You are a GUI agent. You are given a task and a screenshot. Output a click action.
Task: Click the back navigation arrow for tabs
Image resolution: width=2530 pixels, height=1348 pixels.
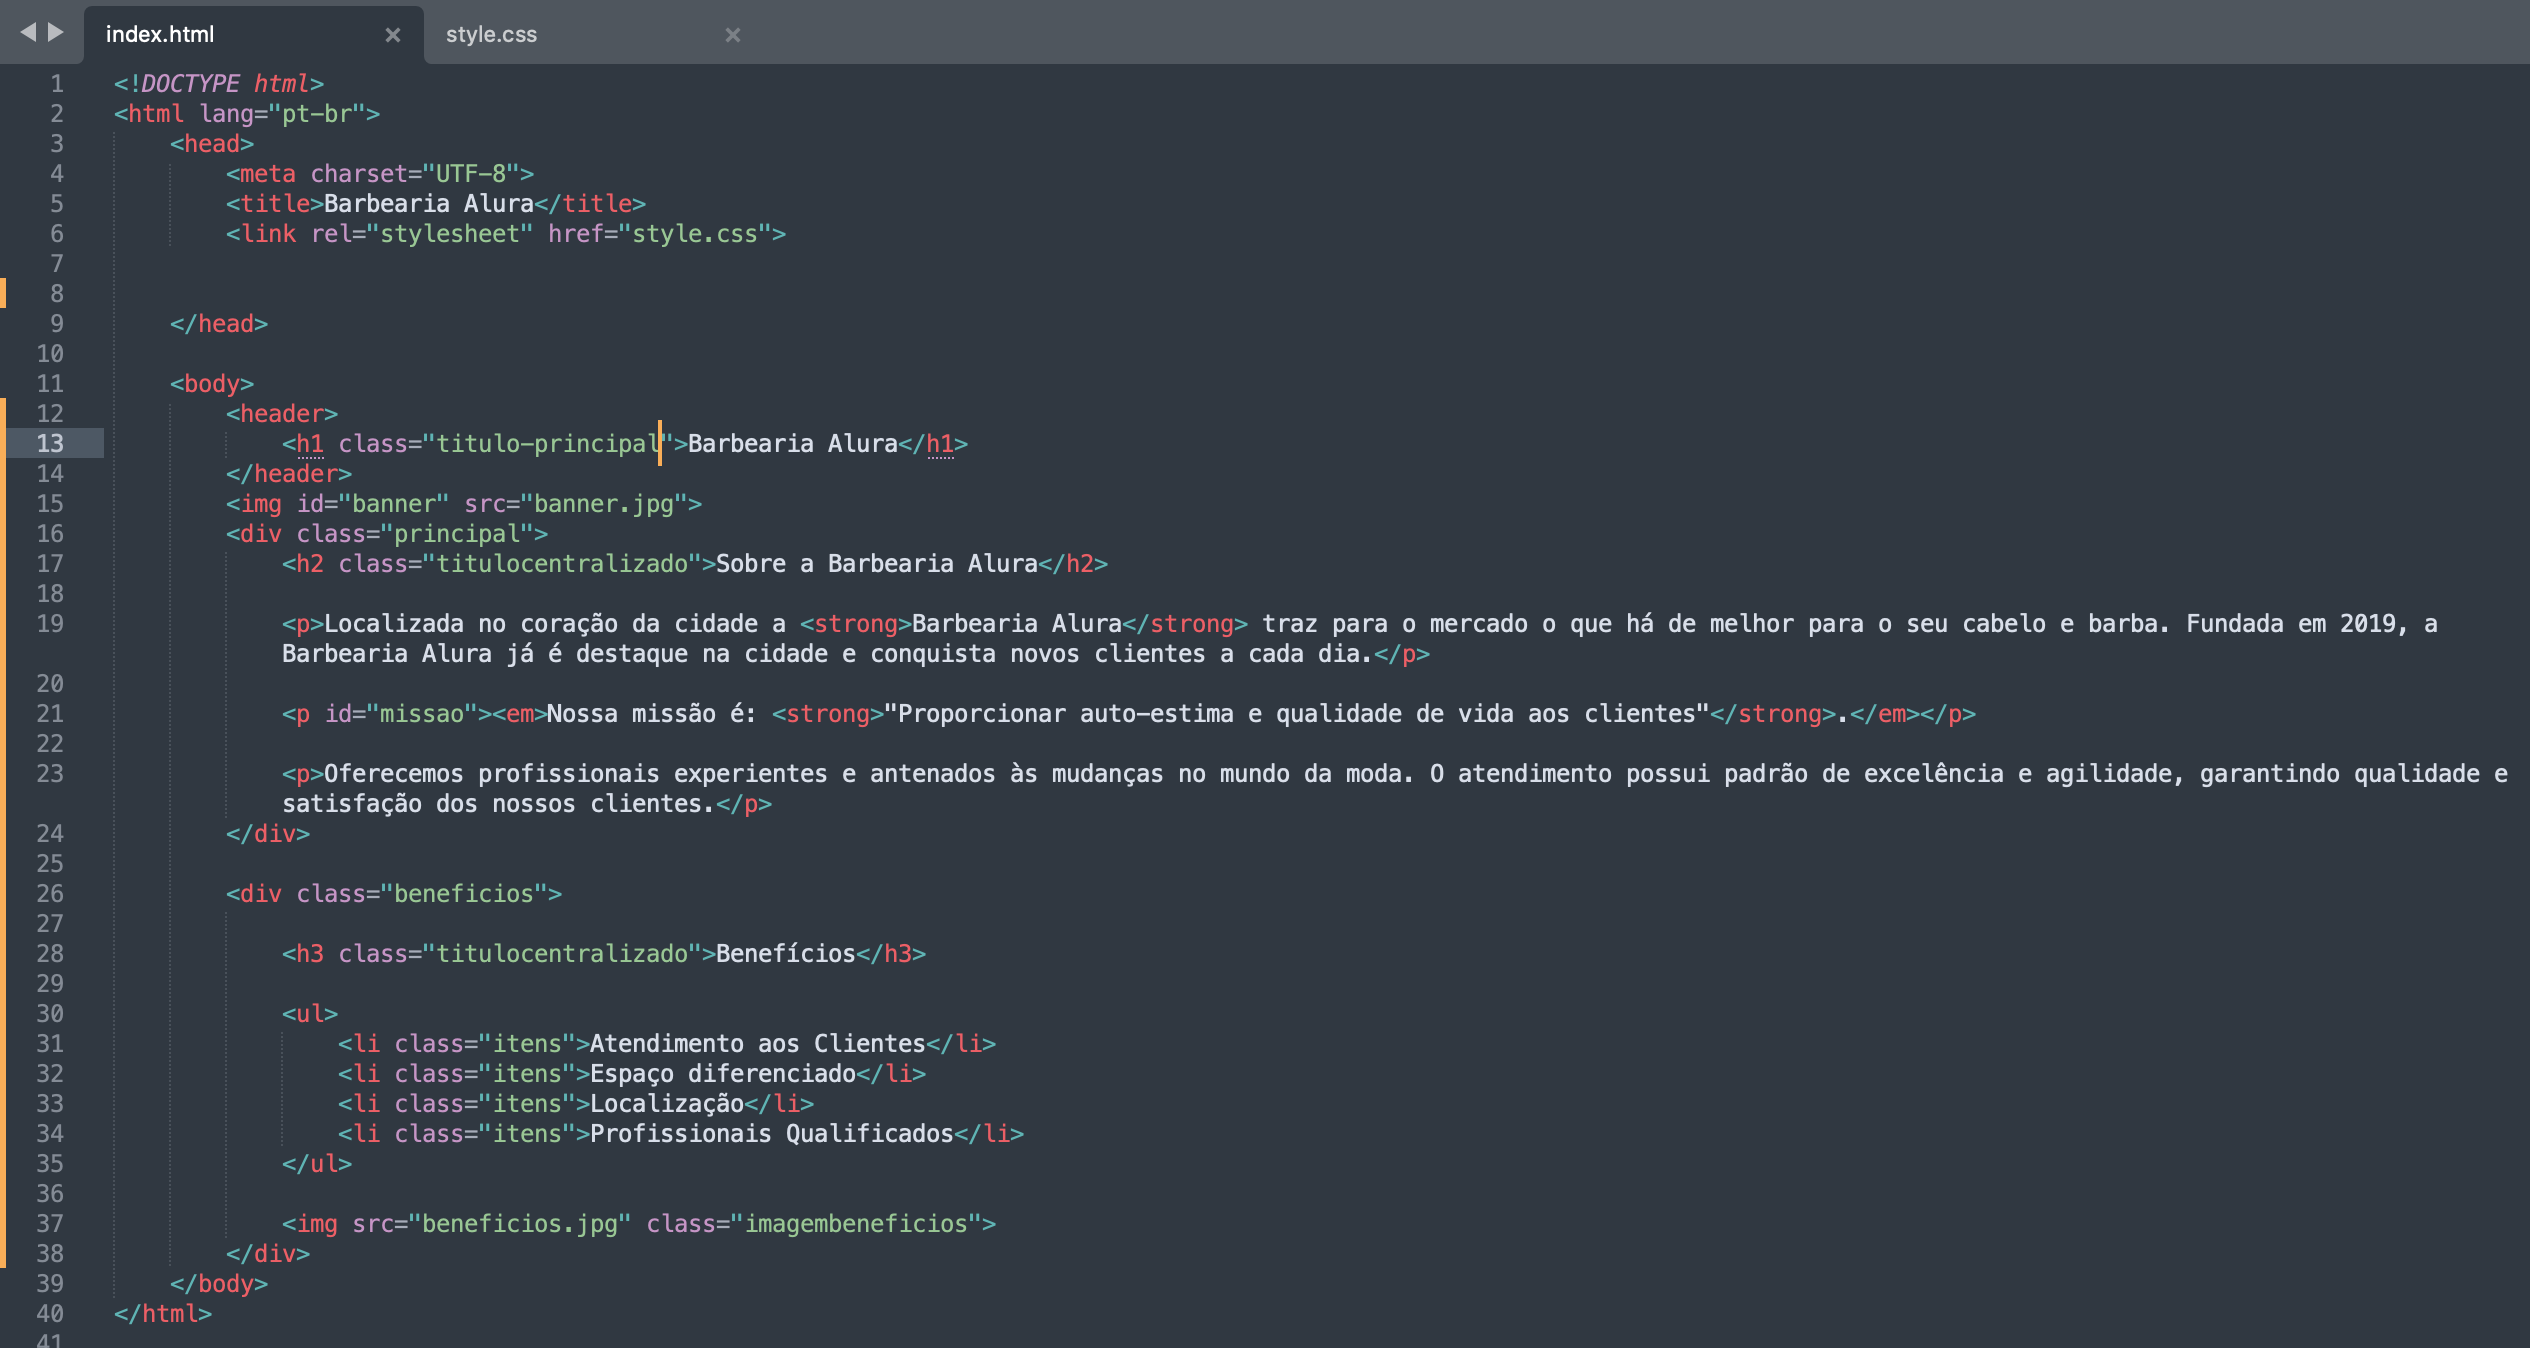pyautogui.click(x=27, y=33)
